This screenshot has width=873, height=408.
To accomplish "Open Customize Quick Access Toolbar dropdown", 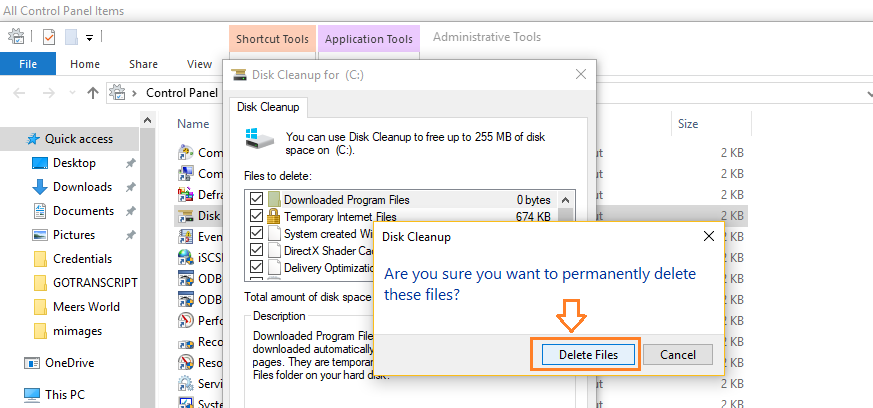I will coord(89,38).
